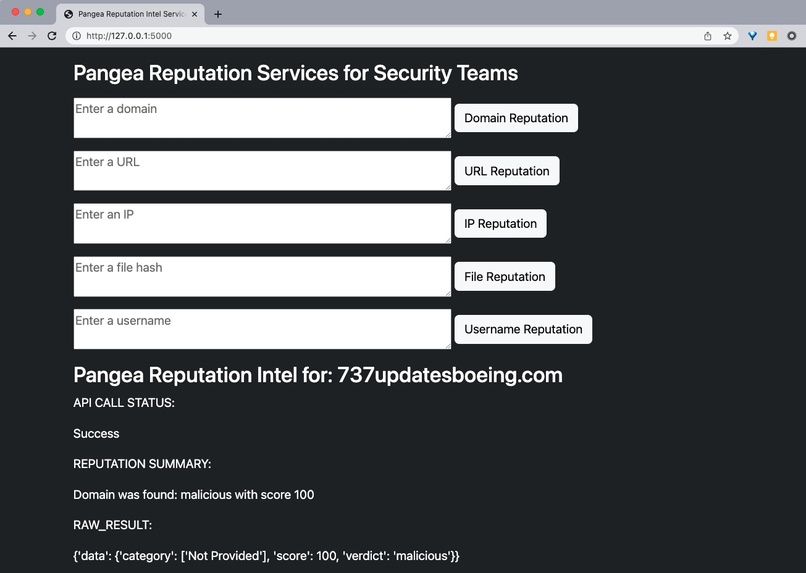The height and width of the screenshot is (573, 806).
Task: Focus the Enter a username text box
Action: point(262,329)
